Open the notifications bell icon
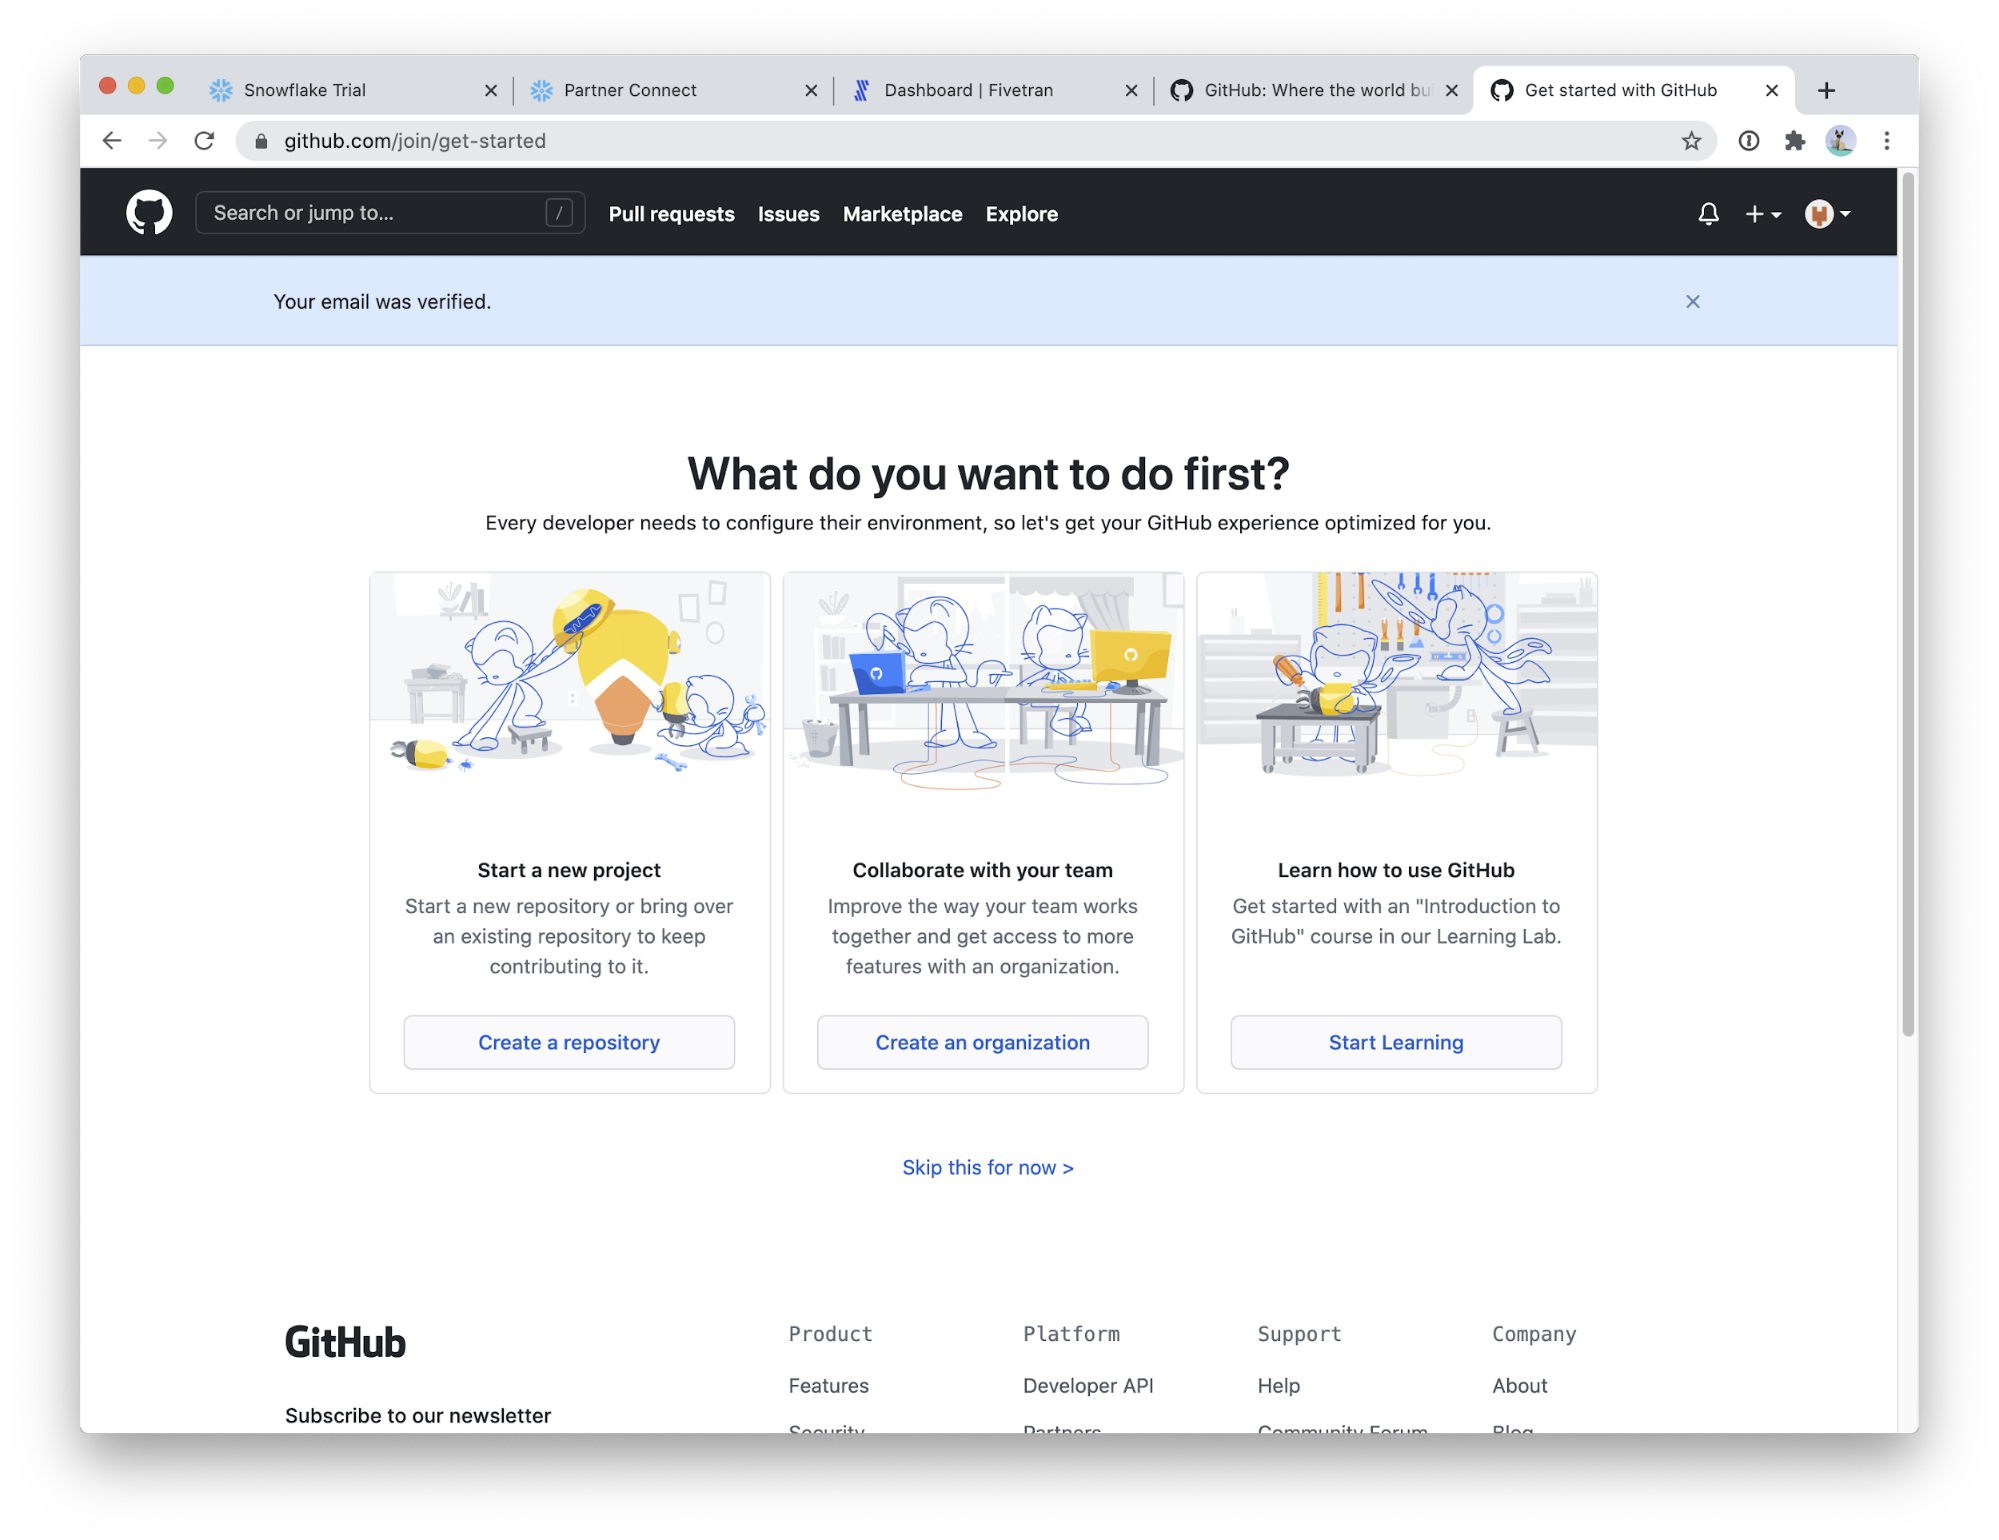The image size is (1999, 1540). click(x=1708, y=214)
